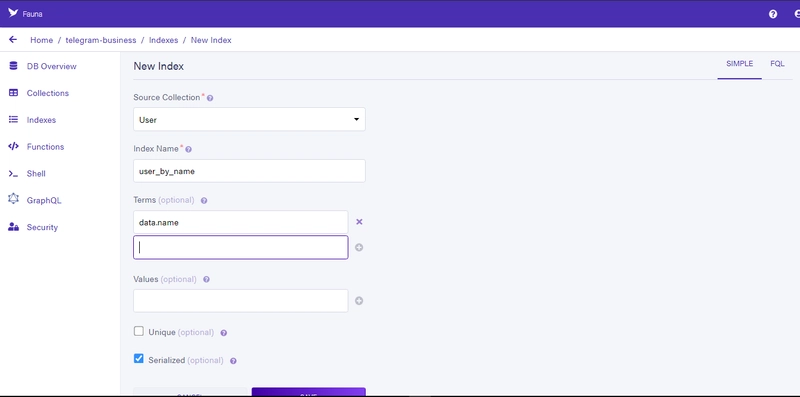Screen dimensions: 800x397
Task: Click the Index Name input field
Action: click(x=249, y=171)
